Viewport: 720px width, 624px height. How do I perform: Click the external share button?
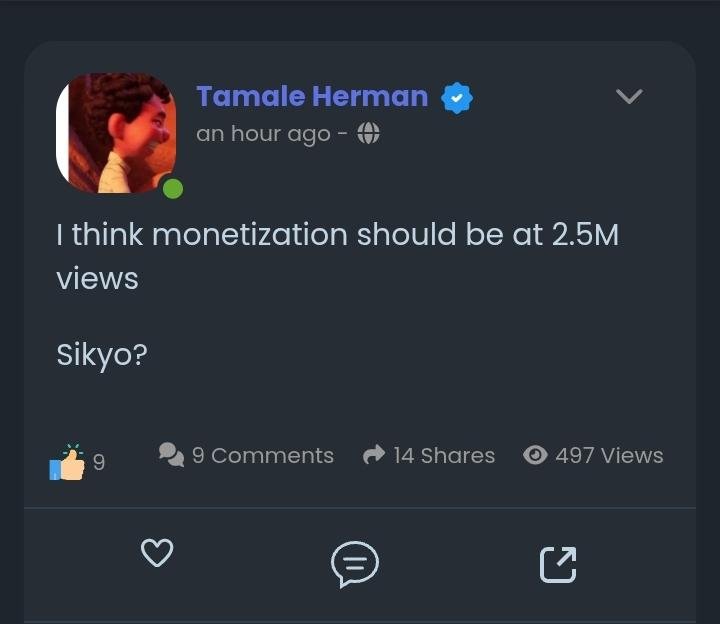[x=558, y=565]
